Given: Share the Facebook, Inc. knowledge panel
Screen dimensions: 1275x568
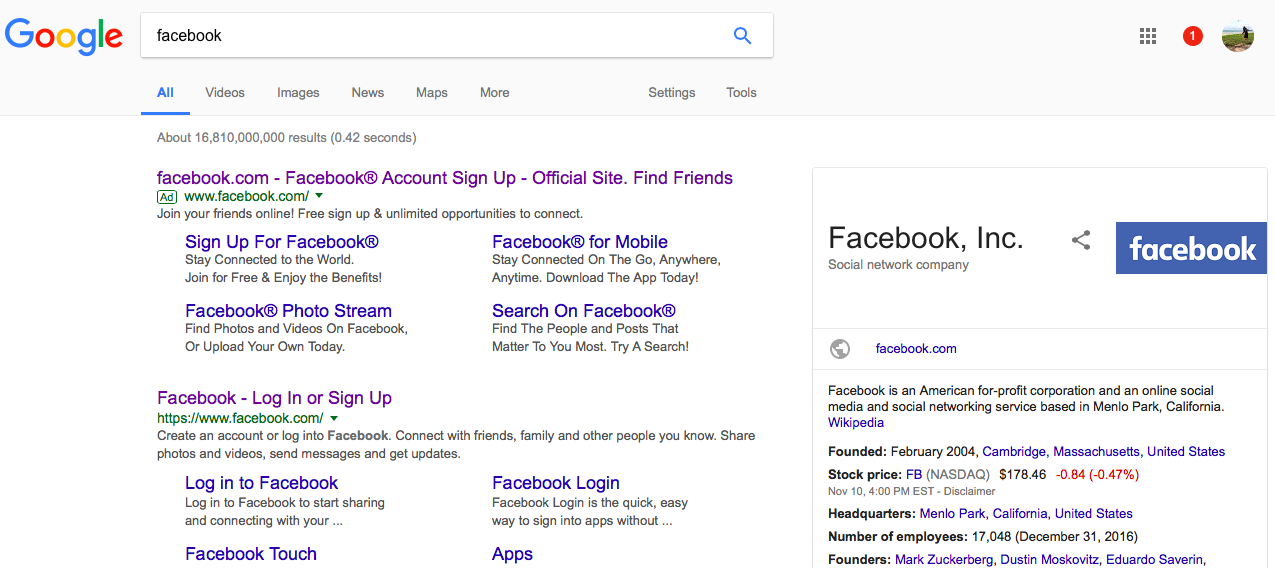Looking at the screenshot, I should pos(1081,240).
